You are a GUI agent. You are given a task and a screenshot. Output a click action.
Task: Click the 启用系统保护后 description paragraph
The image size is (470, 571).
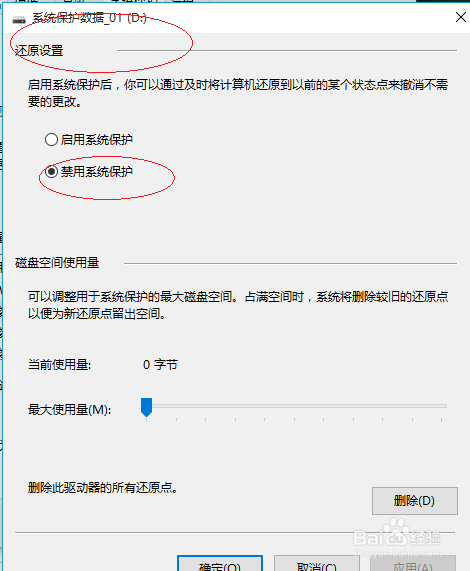[x=238, y=93]
